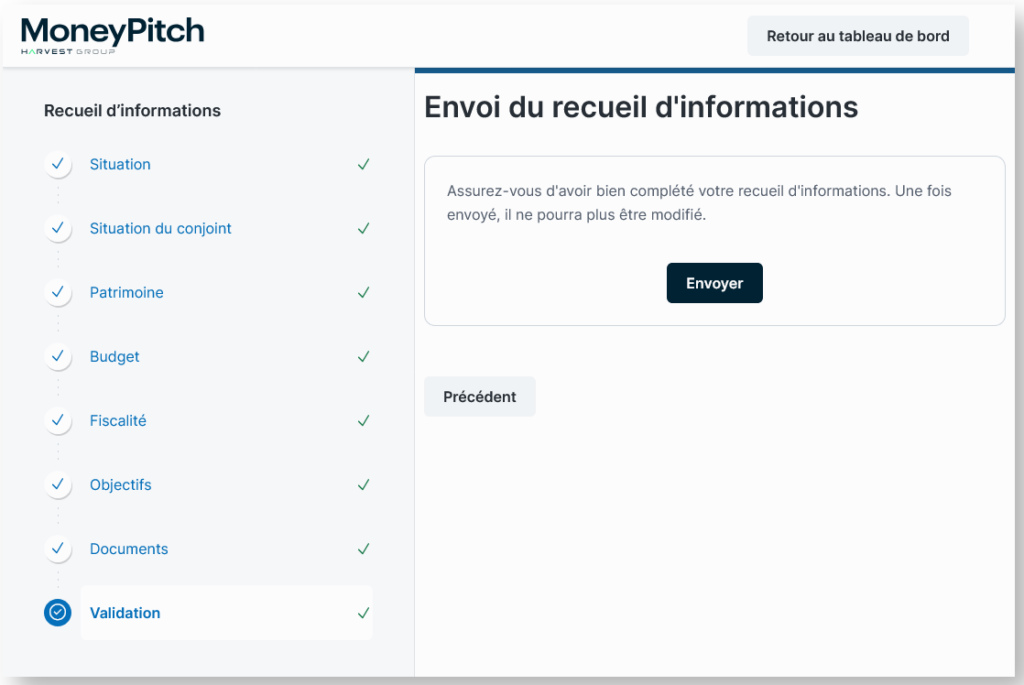Click the Objectifs step circle icon

pyautogui.click(x=58, y=485)
